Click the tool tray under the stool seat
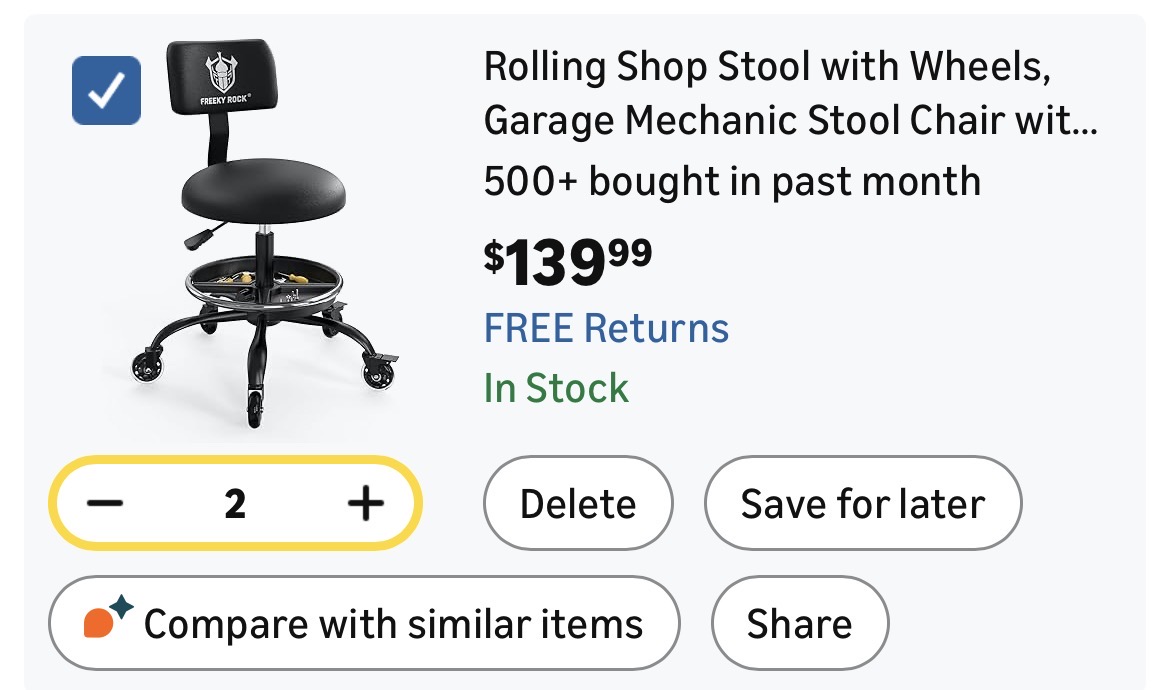 pos(264,281)
